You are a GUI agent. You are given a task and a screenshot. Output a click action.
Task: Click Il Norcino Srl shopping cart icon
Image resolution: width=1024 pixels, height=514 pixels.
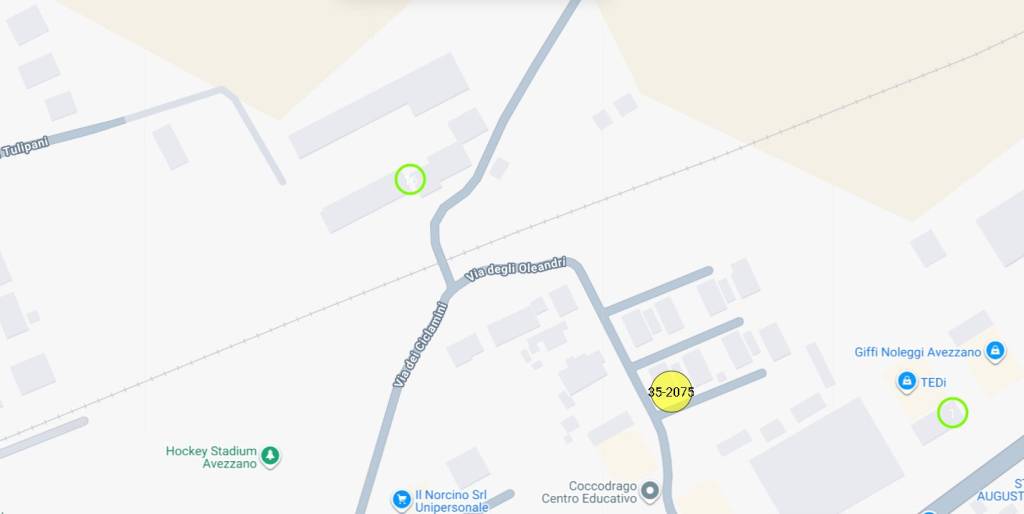(401, 500)
